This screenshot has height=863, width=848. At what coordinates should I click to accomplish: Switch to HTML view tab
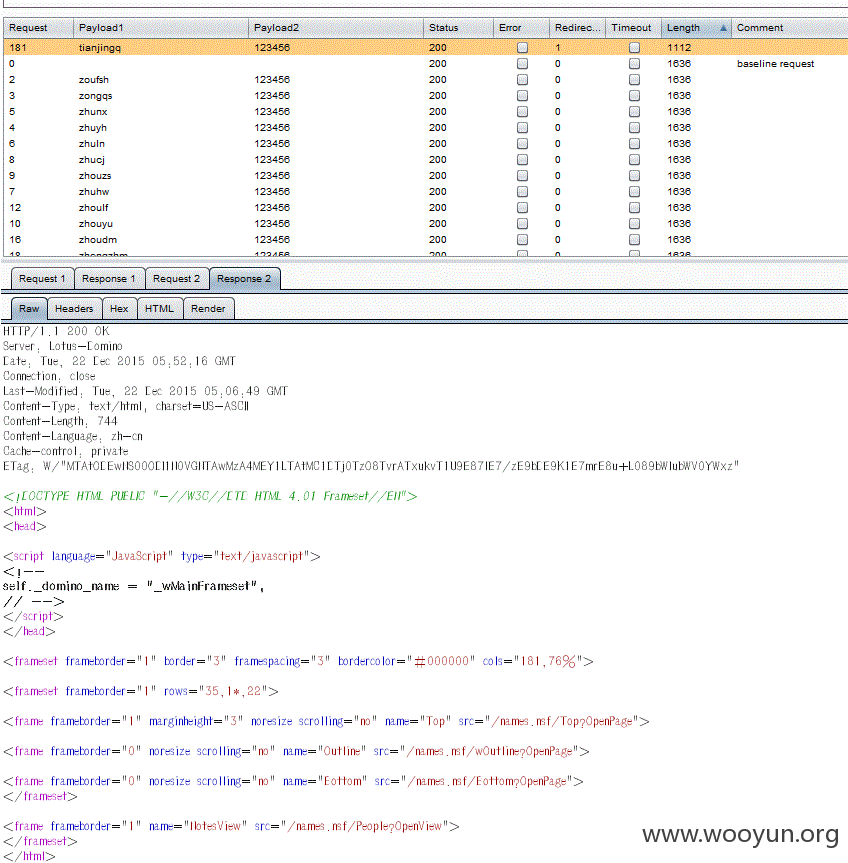[x=160, y=309]
